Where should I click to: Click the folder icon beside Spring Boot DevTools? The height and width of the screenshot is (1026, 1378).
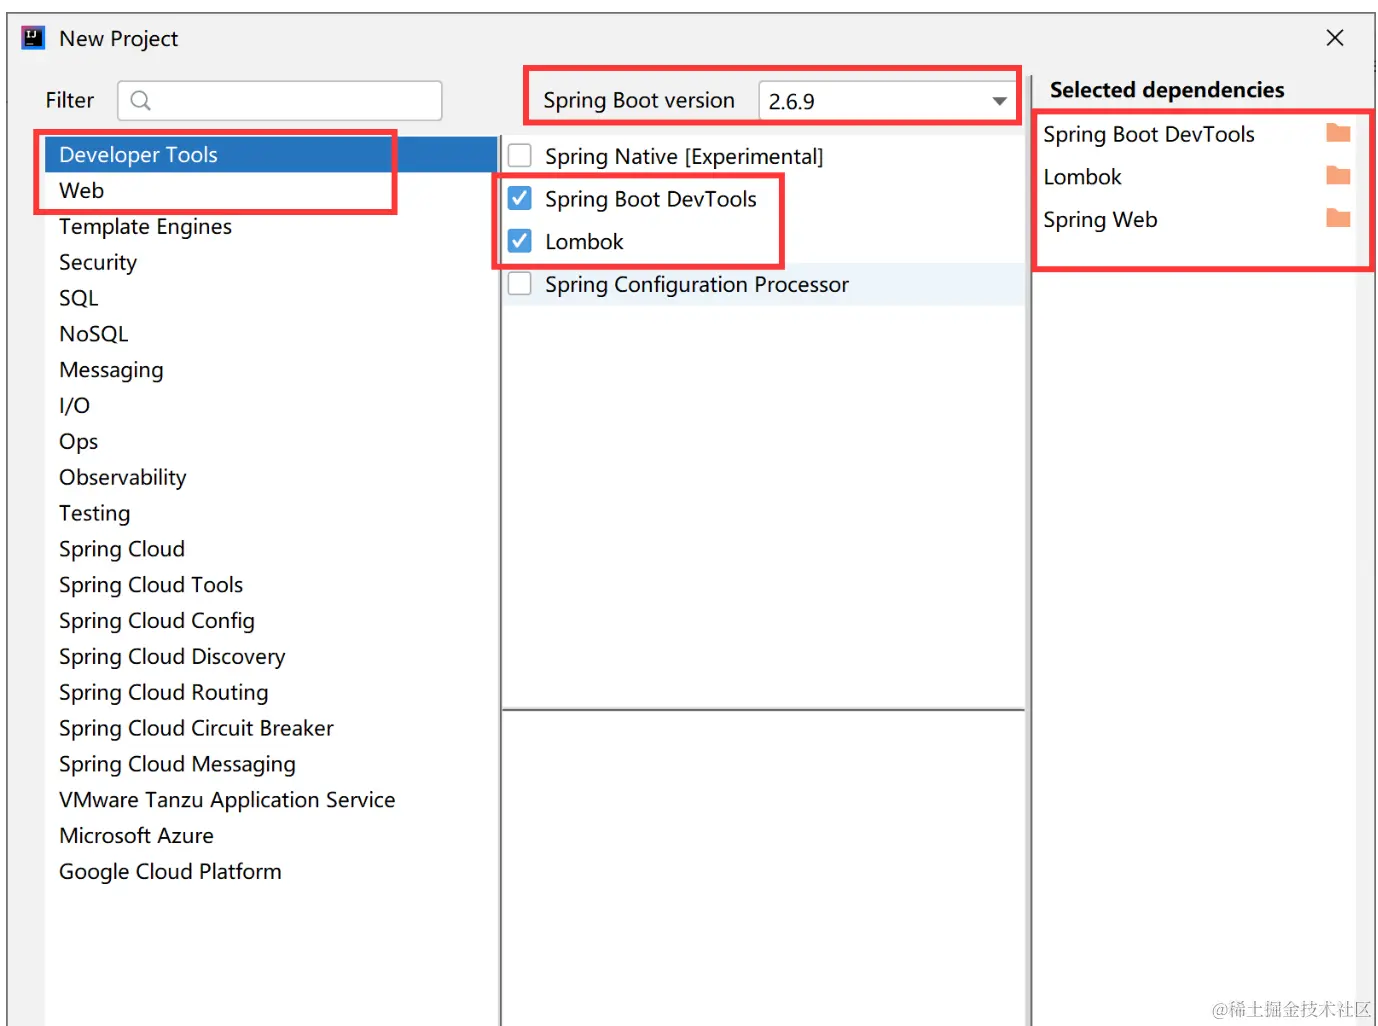pyautogui.click(x=1338, y=133)
